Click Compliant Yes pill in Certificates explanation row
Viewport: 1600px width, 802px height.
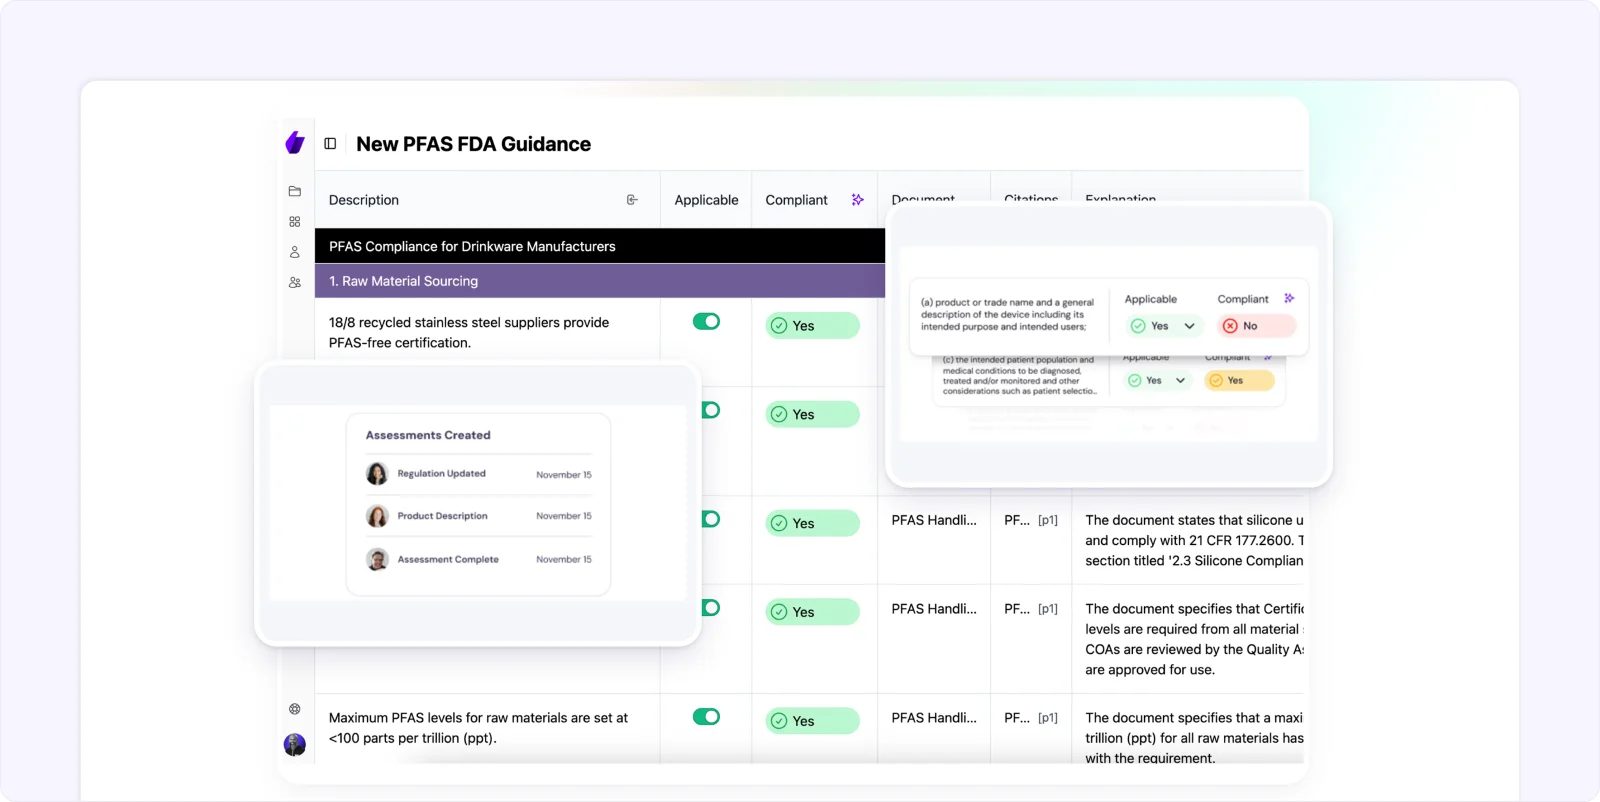tap(812, 612)
